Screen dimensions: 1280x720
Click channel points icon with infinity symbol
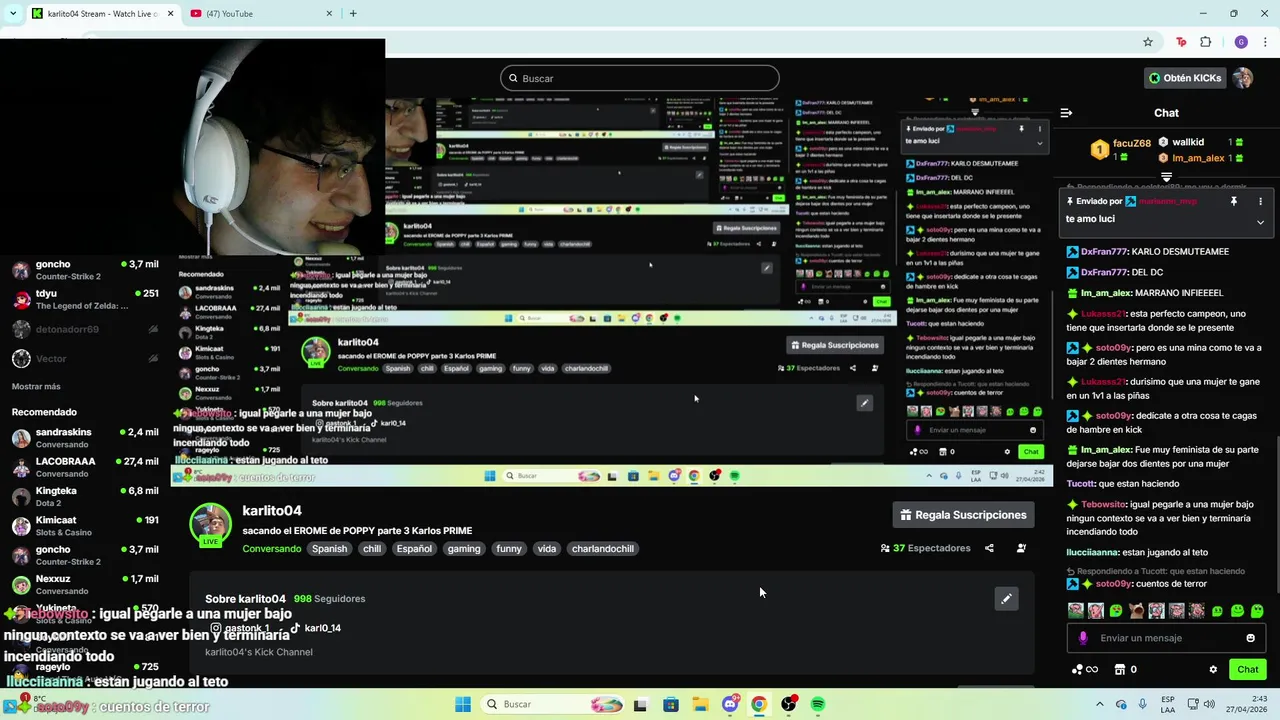[1084, 670]
